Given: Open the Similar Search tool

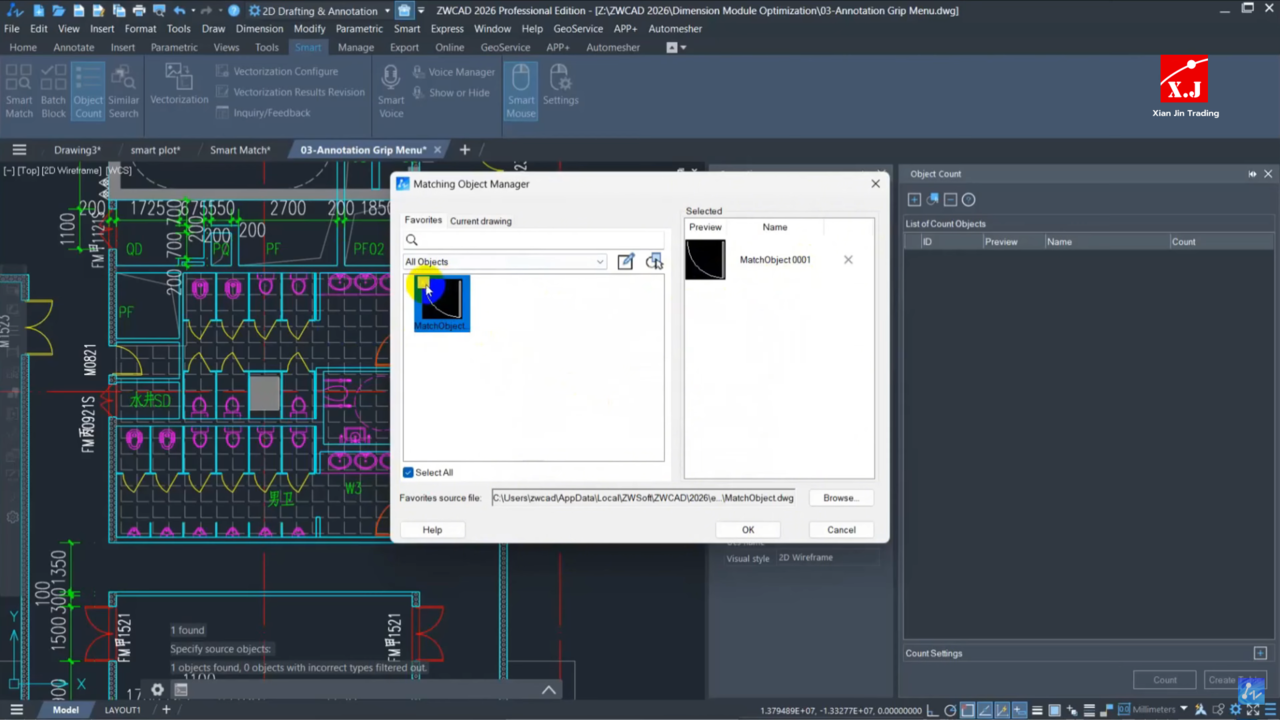Looking at the screenshot, I should (124, 90).
